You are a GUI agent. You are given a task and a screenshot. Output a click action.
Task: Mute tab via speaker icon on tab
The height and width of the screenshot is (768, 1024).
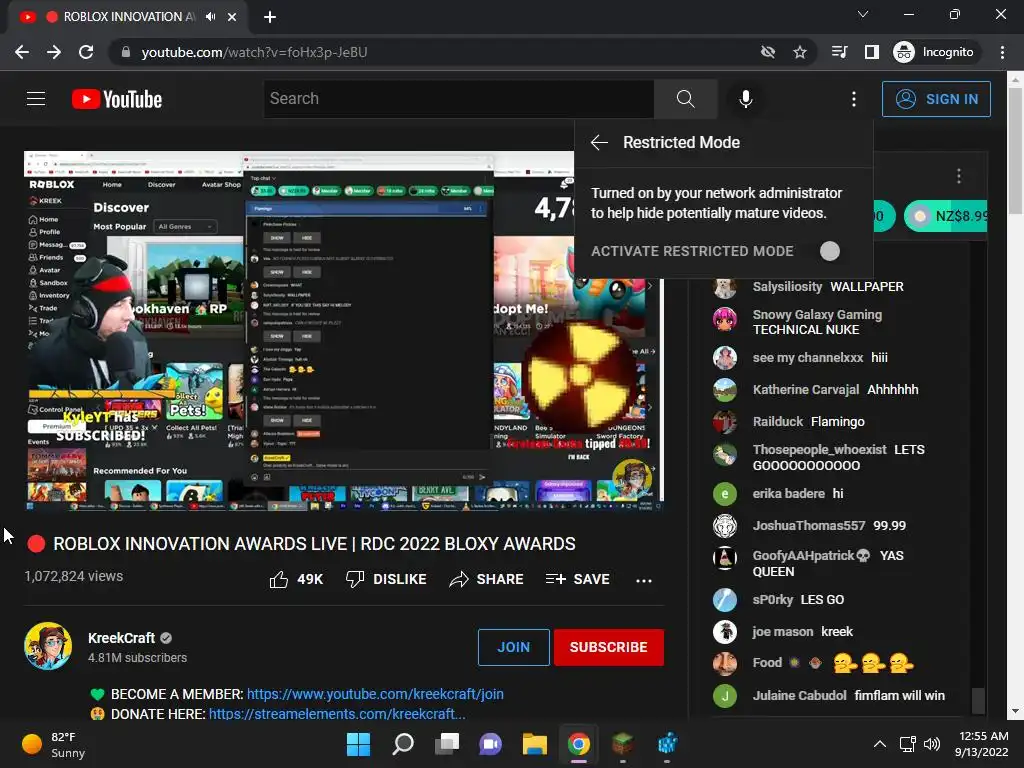pyautogui.click(x=210, y=17)
